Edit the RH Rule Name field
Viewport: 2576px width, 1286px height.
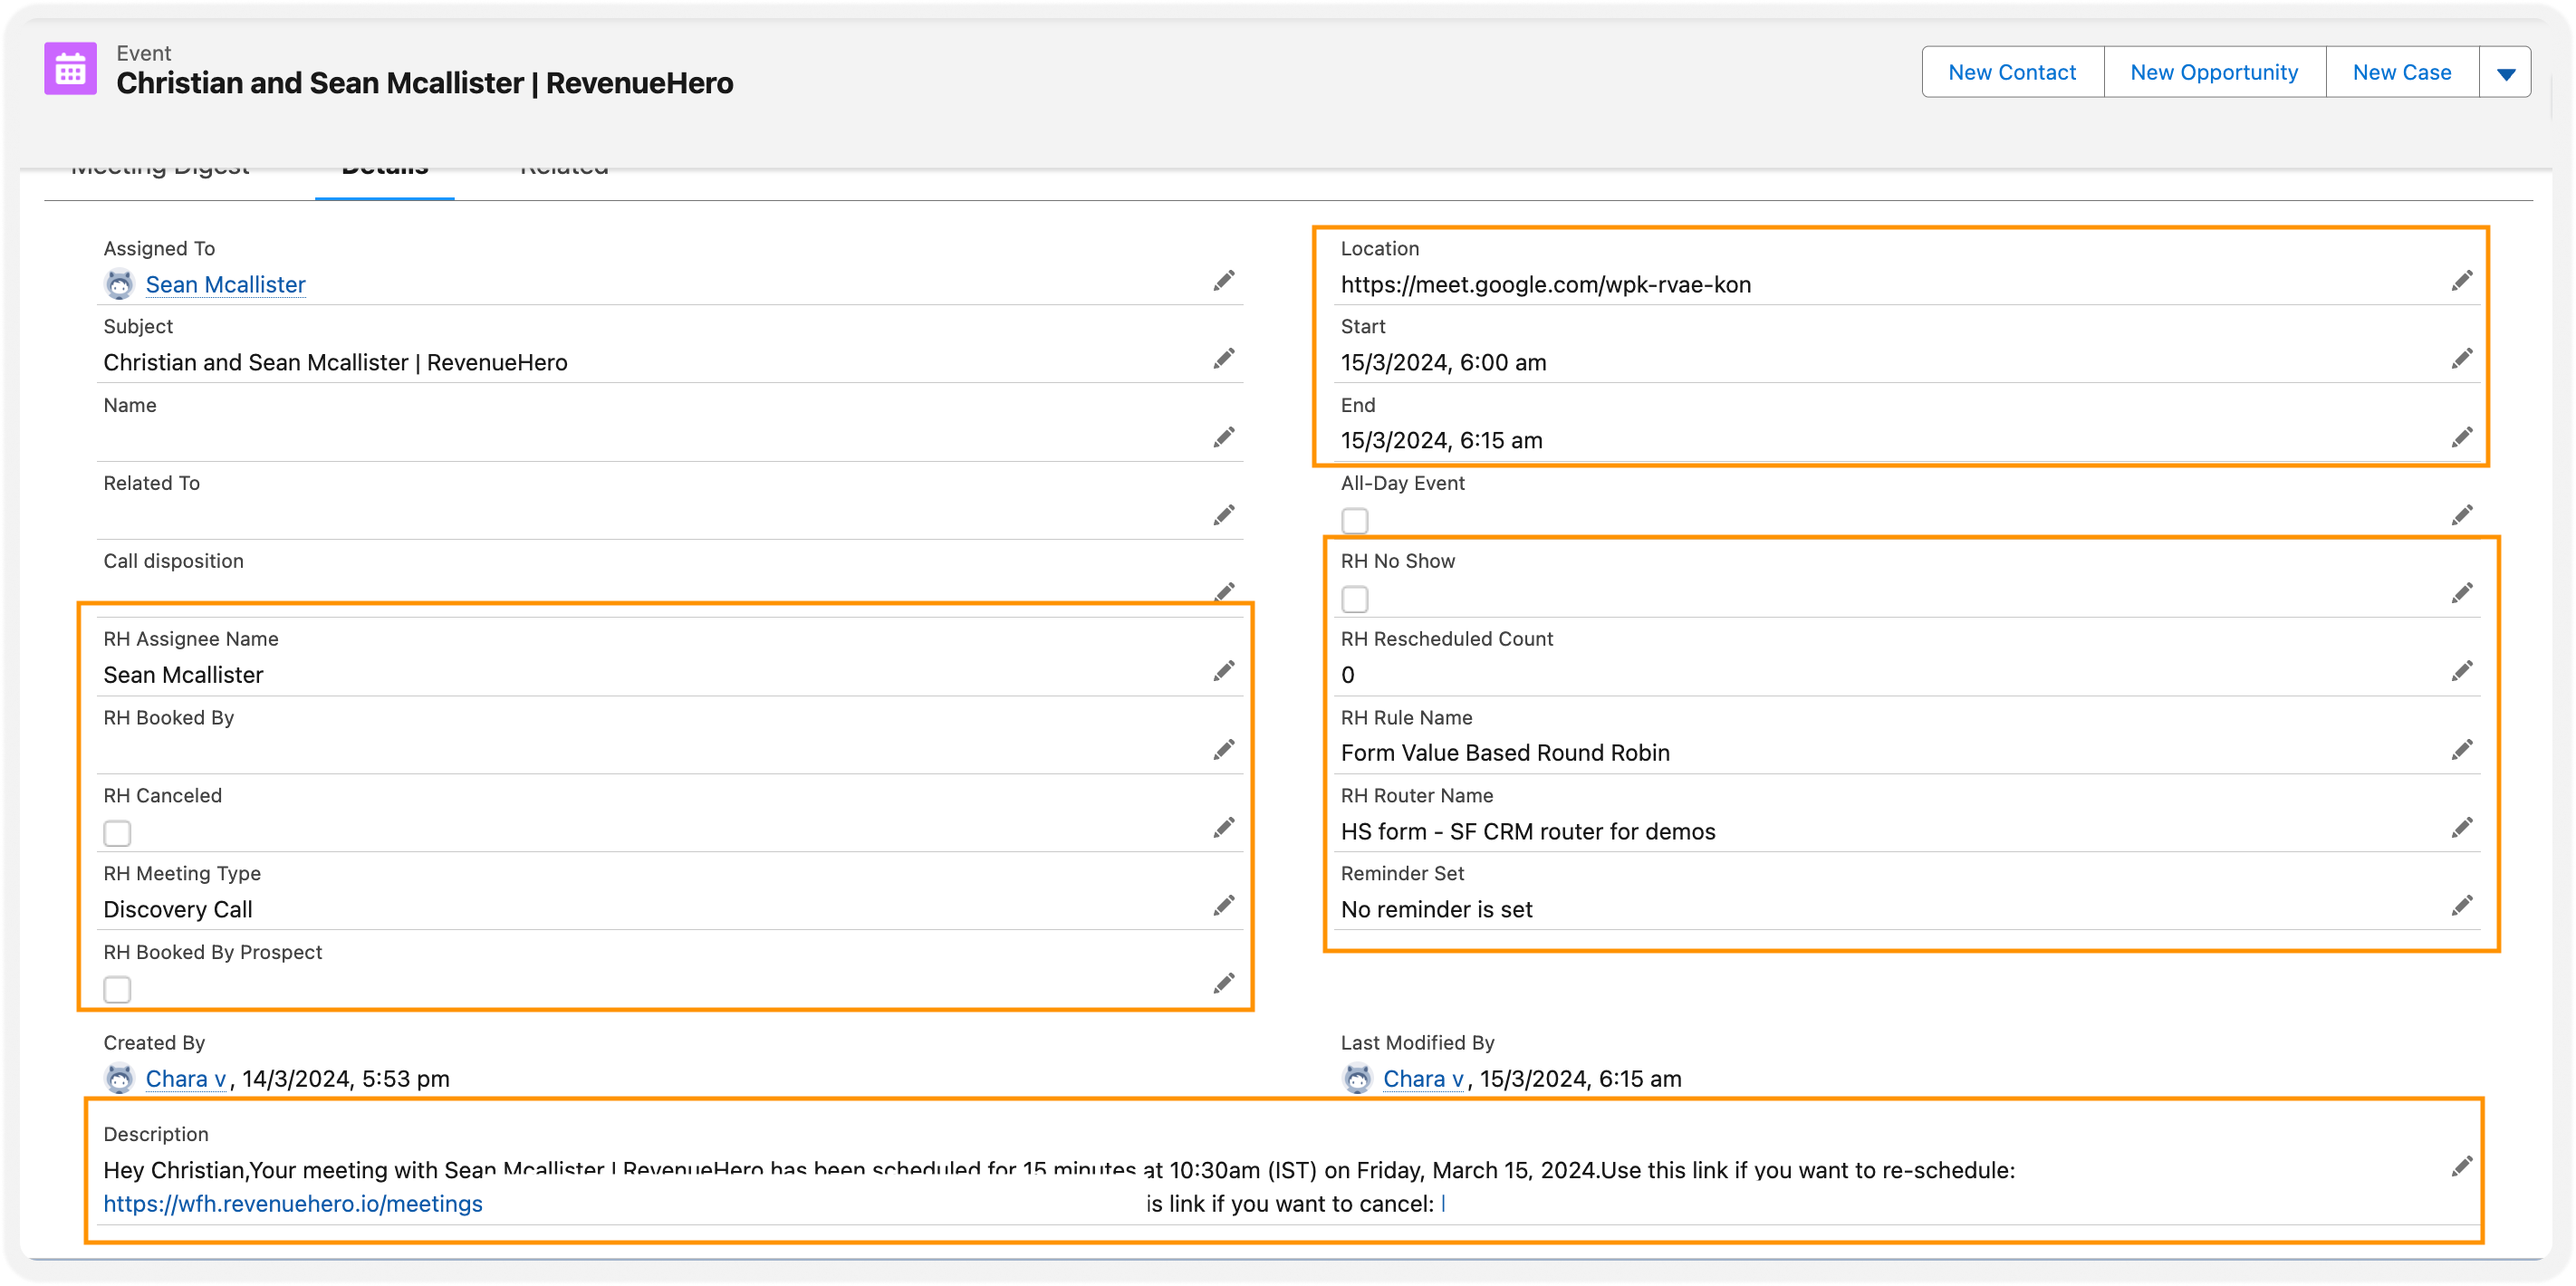click(2461, 750)
